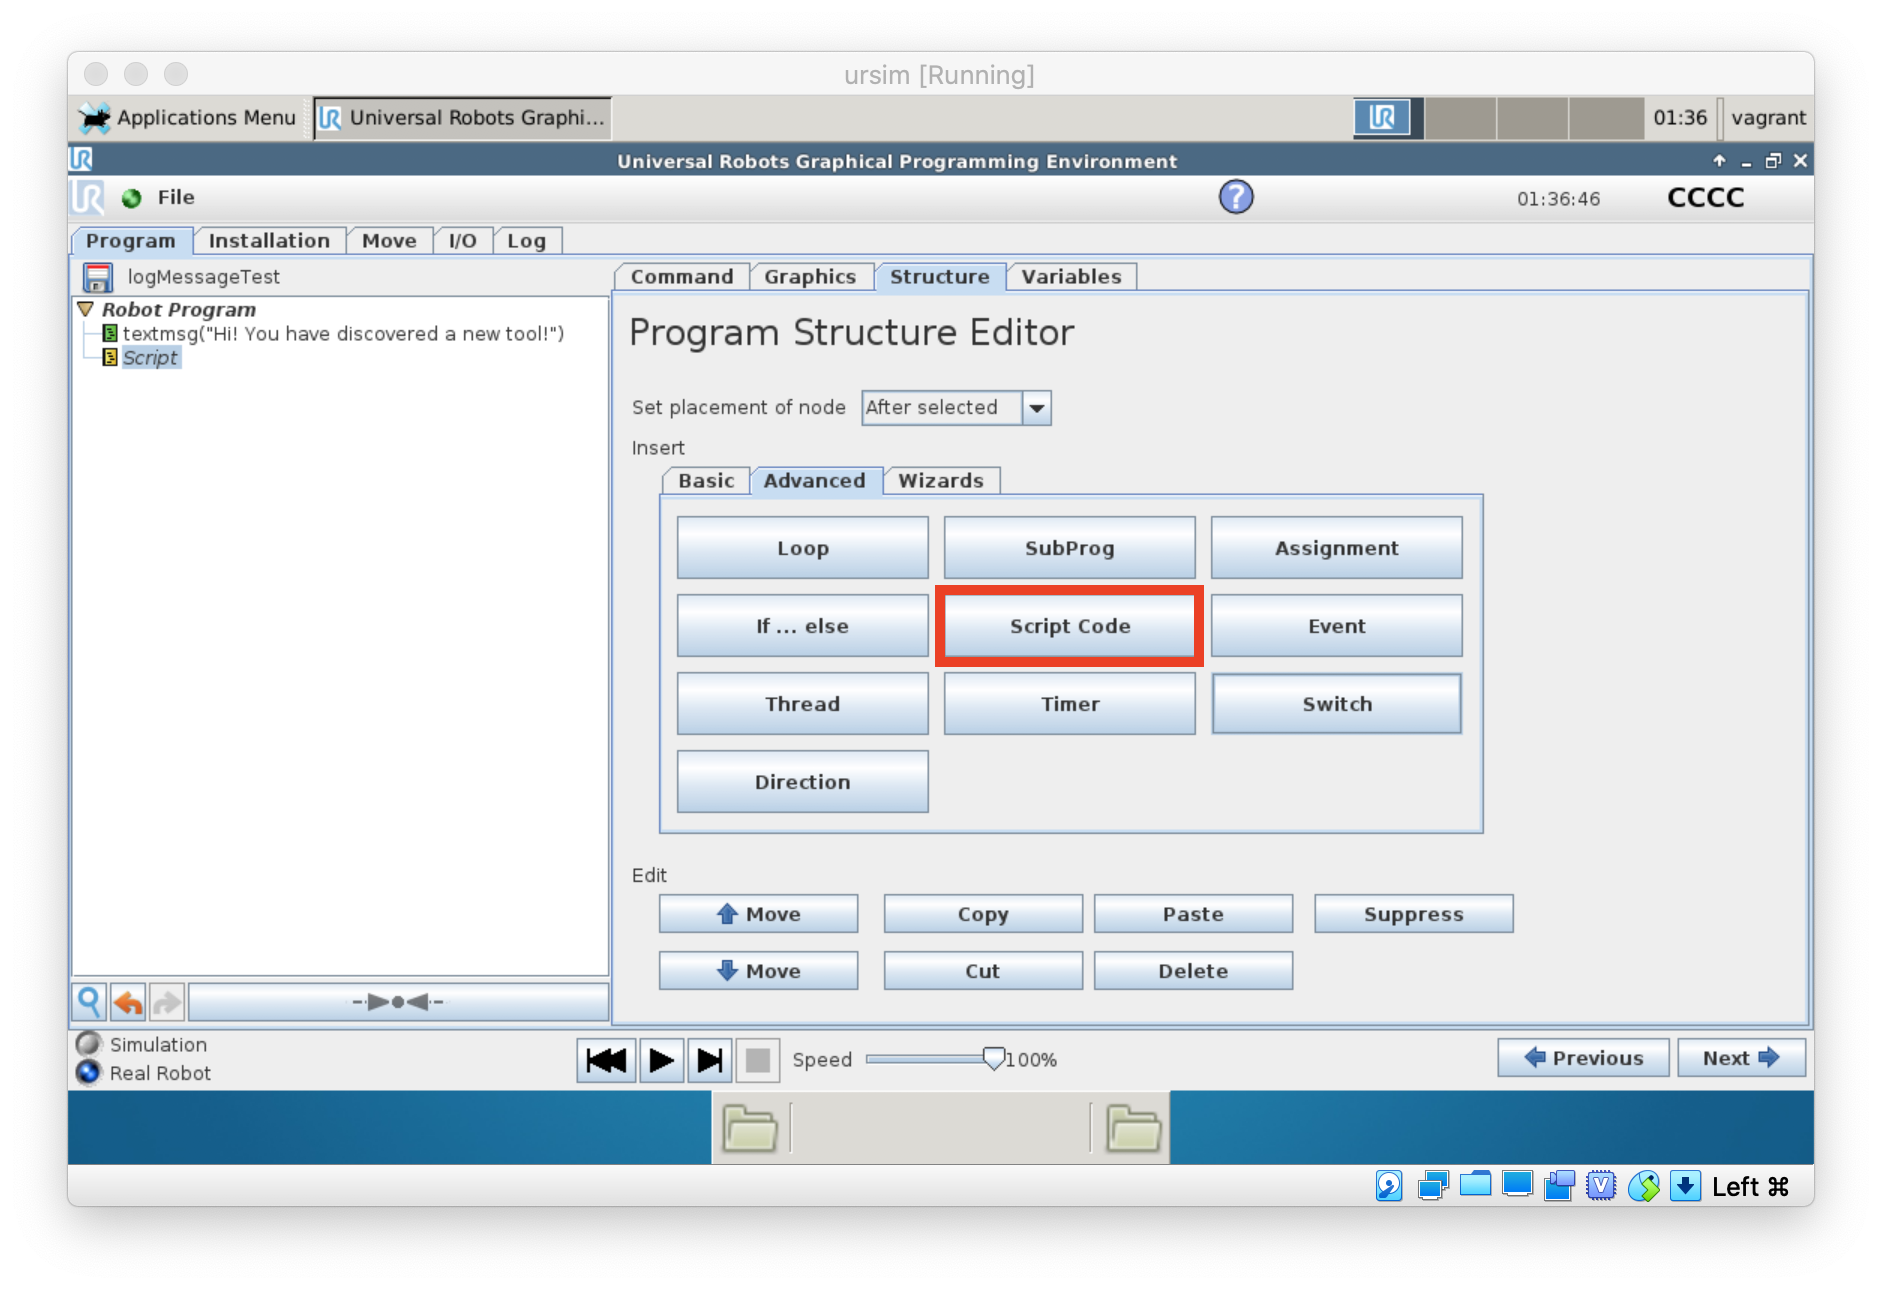Viewport: 1882px width, 1290px height.
Task: Insert a Script Code node
Action: click(1069, 626)
